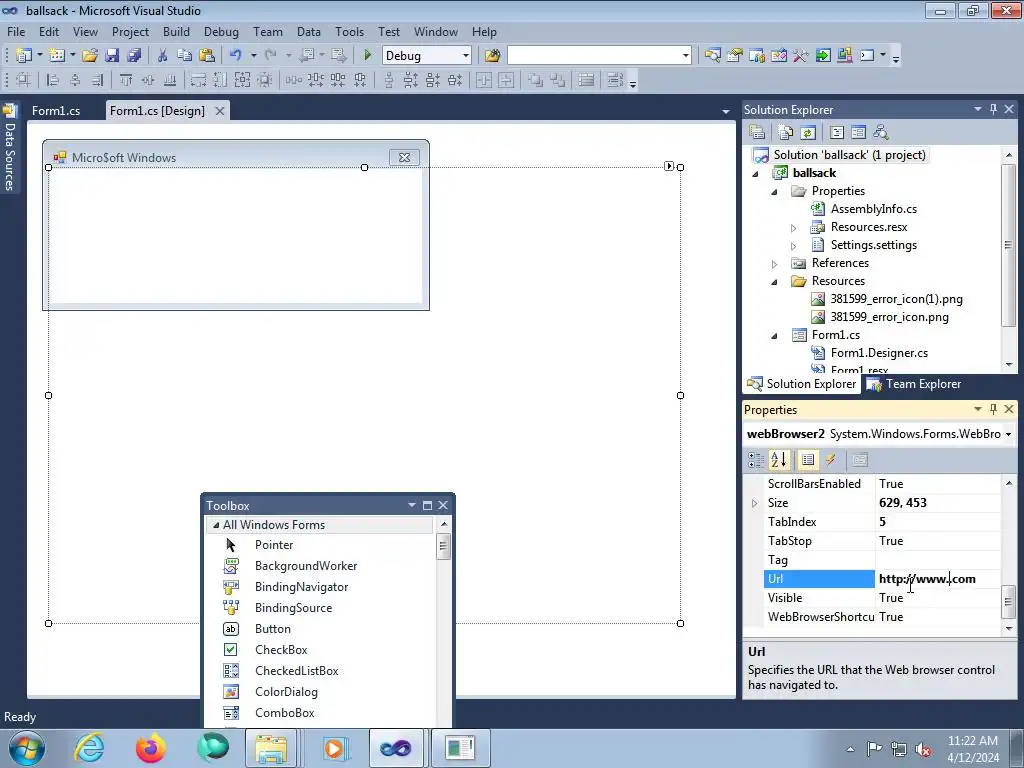Click the Make Same Size icon

coord(242,80)
